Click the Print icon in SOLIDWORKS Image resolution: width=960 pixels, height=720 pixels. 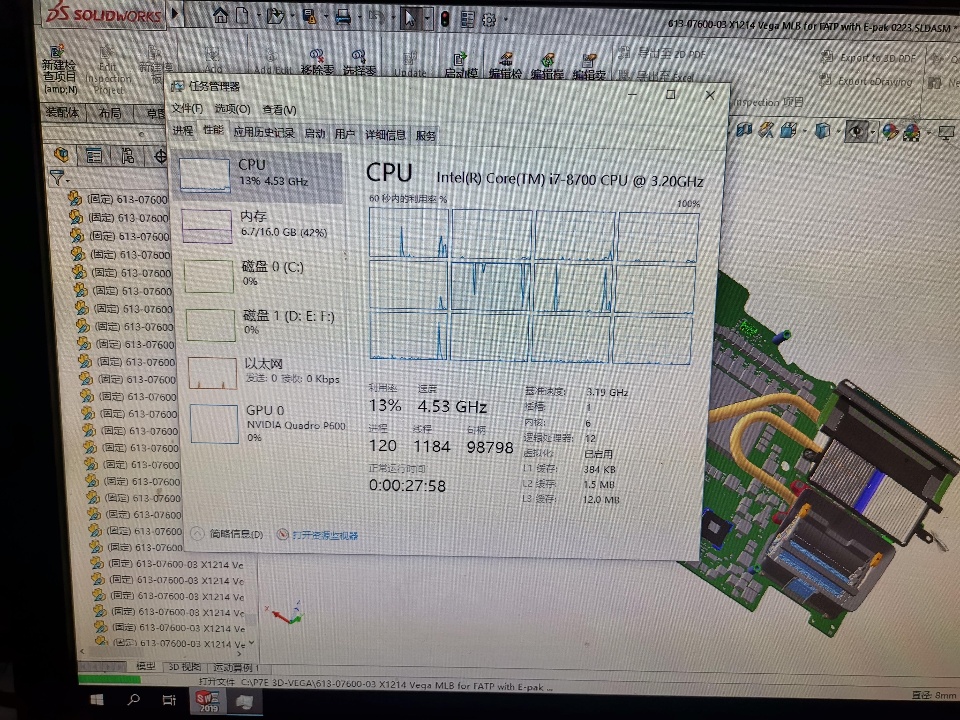coord(343,17)
